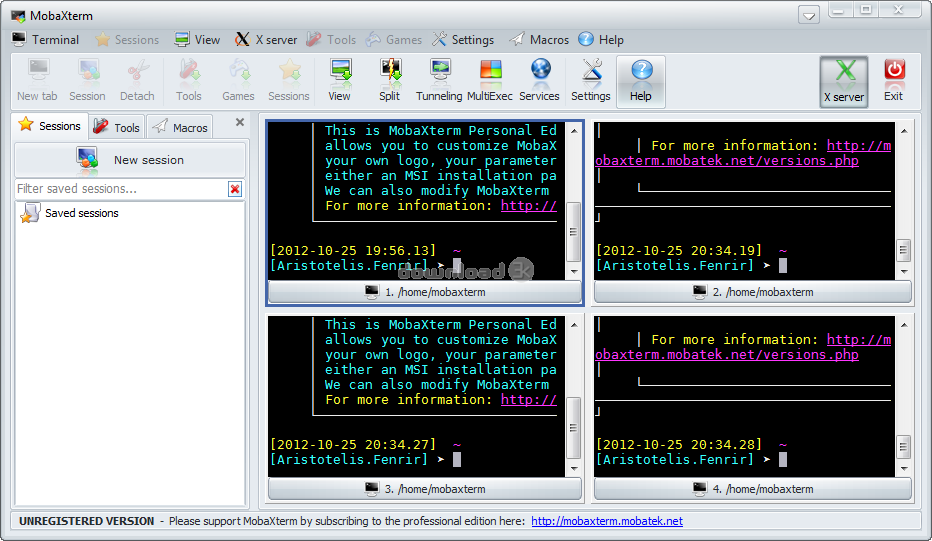Viewport: 932px width, 541px height.
Task: Close the sidebar panel with X
Action: [240, 122]
